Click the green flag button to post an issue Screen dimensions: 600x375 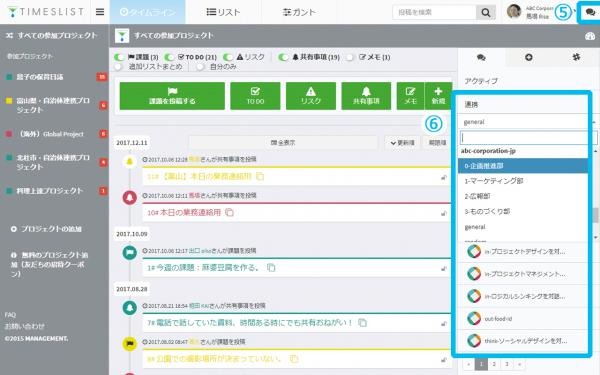click(172, 96)
